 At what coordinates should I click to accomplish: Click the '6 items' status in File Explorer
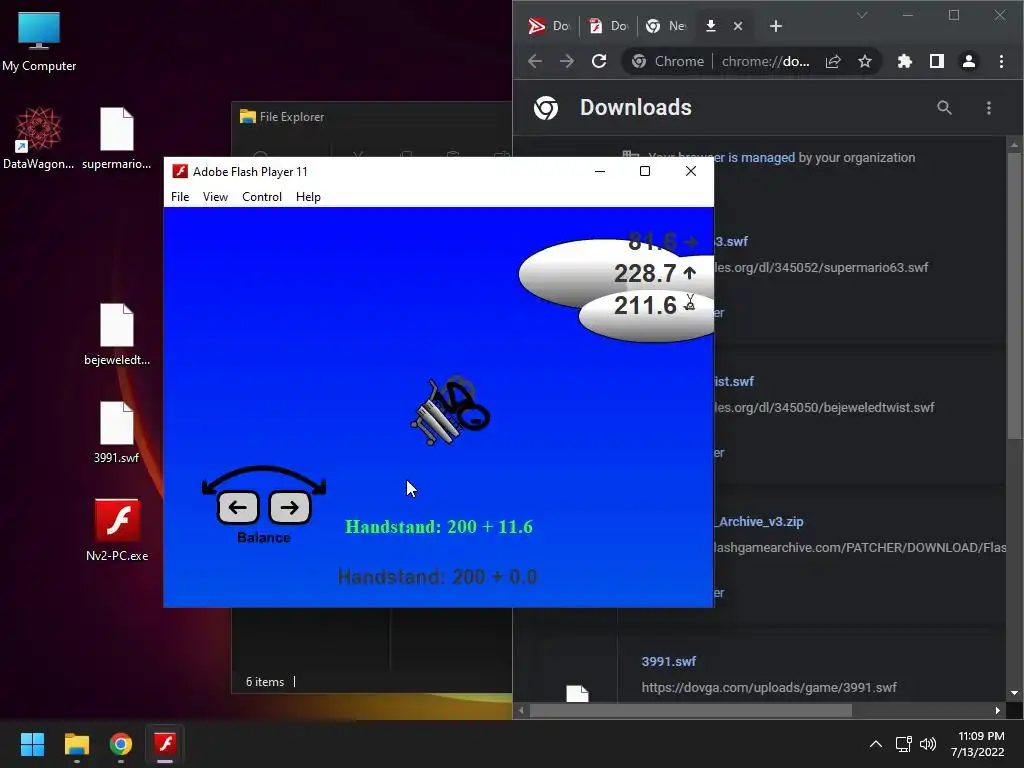click(264, 682)
